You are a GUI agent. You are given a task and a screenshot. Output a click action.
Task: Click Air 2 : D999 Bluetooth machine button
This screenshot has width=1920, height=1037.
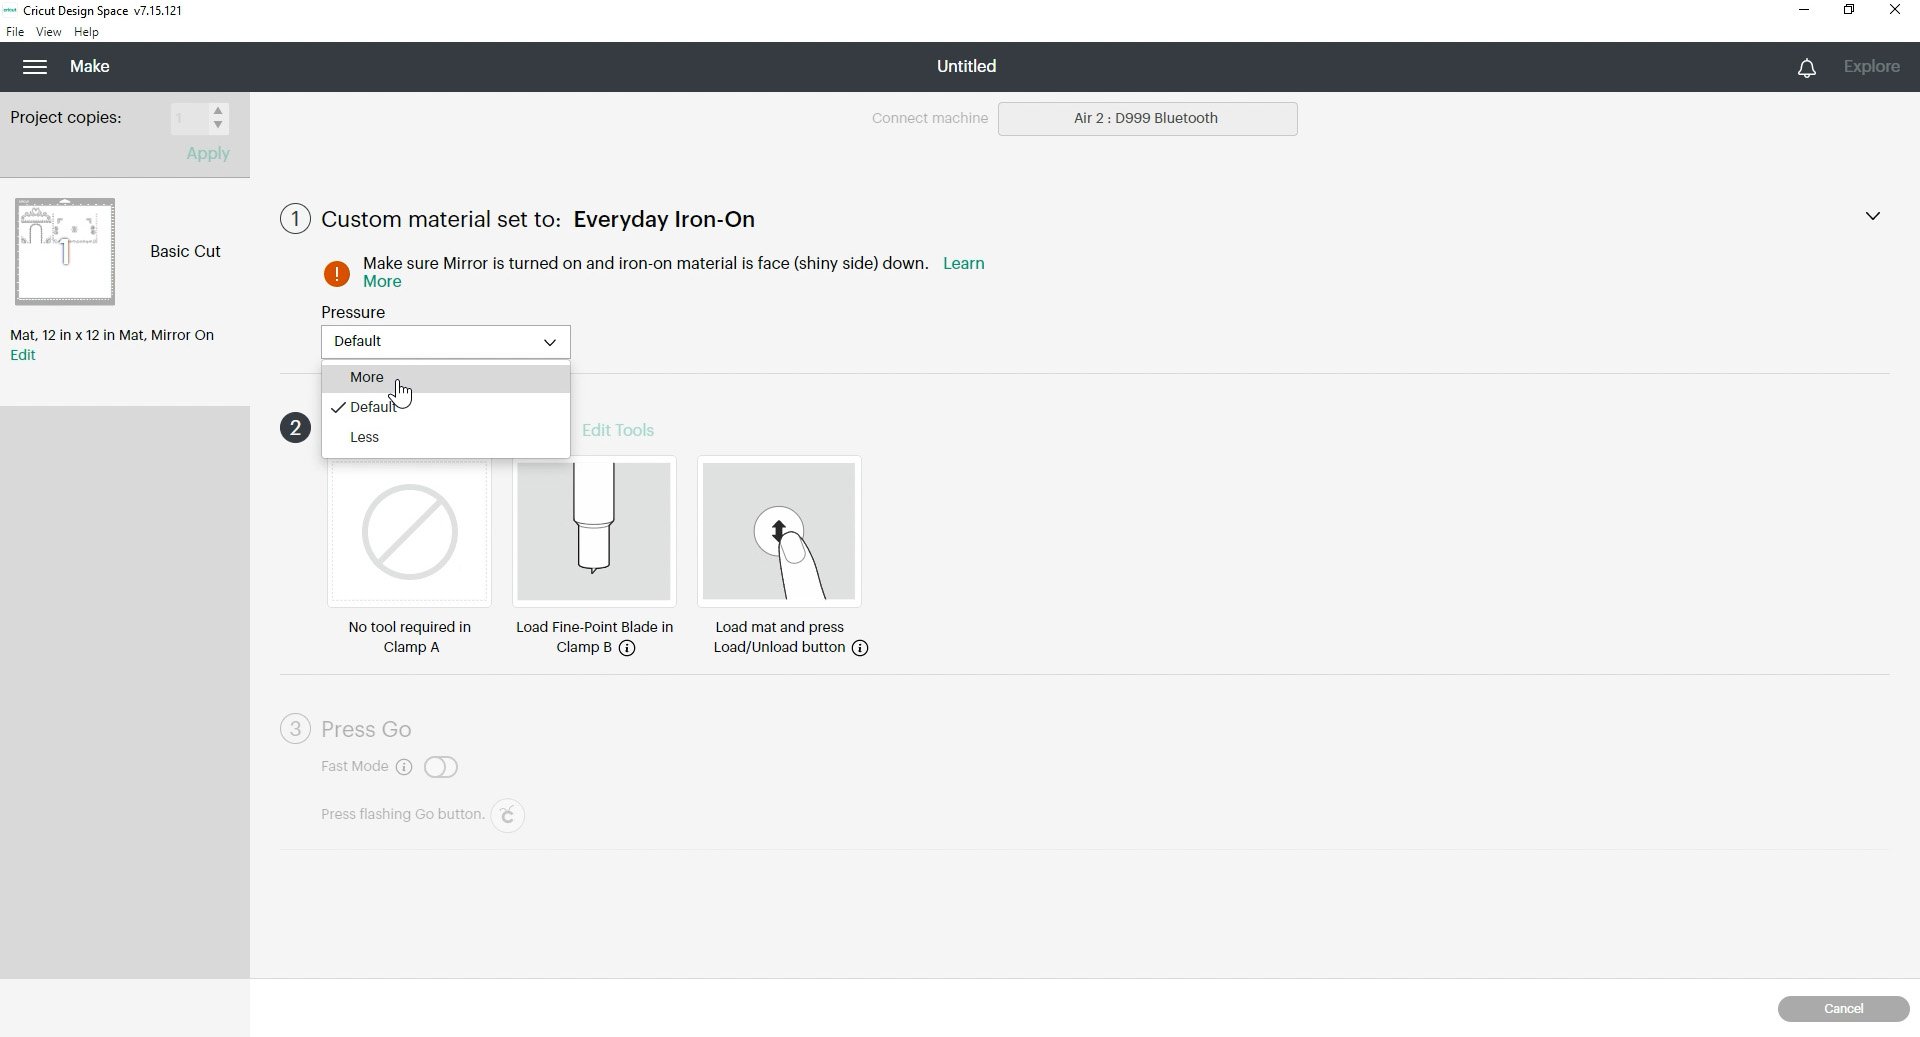(1147, 119)
